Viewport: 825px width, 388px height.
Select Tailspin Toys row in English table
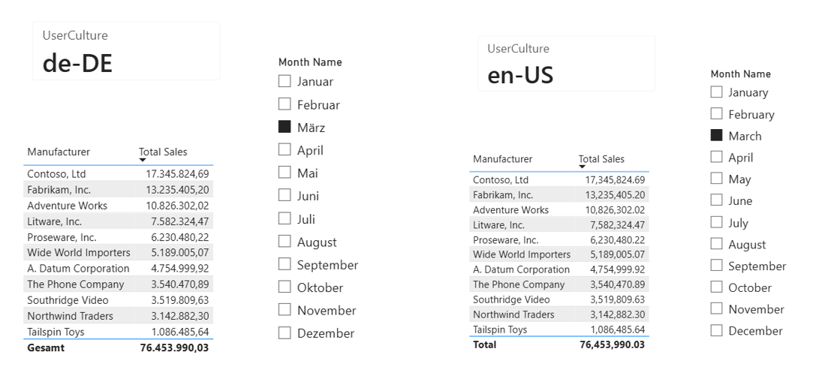(559, 330)
